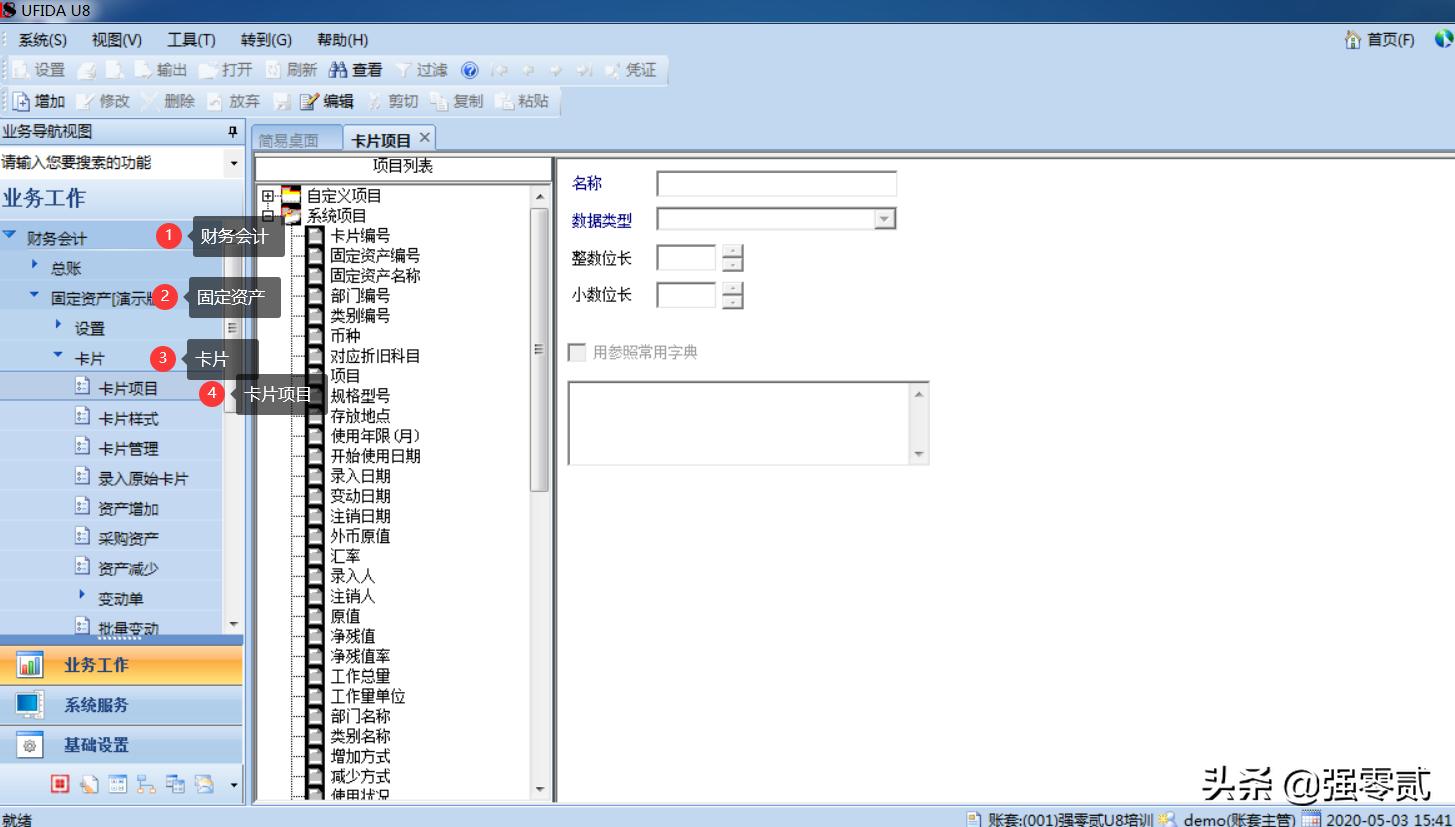This screenshot has height=827, width=1455.
Task: Select the 编辑 edit icon
Action: coord(330,100)
